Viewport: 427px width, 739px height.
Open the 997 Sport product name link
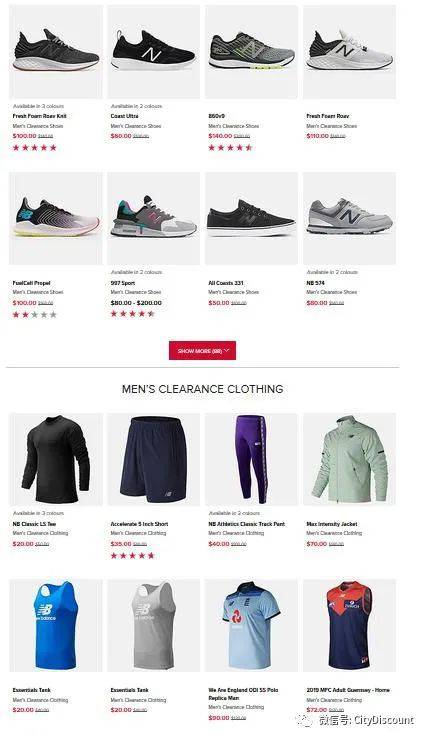tap(123, 283)
